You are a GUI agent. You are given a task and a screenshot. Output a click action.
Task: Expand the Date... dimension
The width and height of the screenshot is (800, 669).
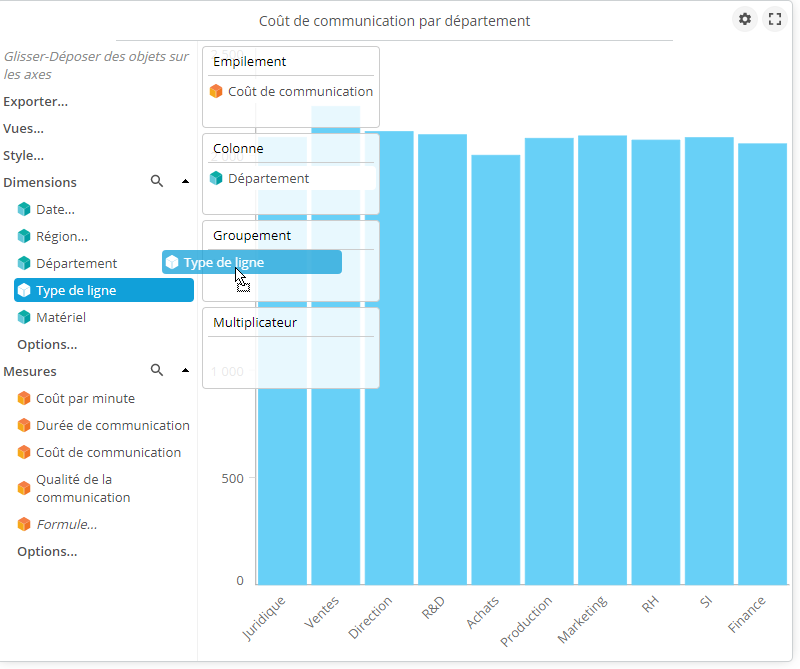point(55,210)
